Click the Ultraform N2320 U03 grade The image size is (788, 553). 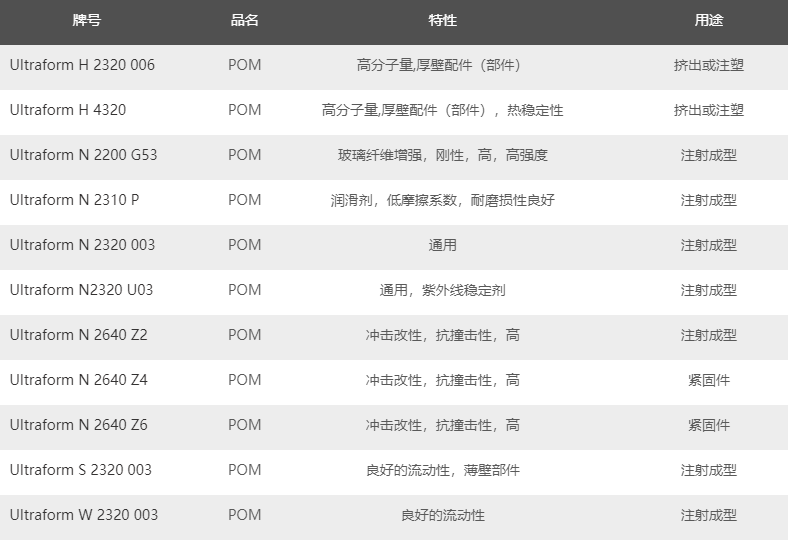(81, 290)
